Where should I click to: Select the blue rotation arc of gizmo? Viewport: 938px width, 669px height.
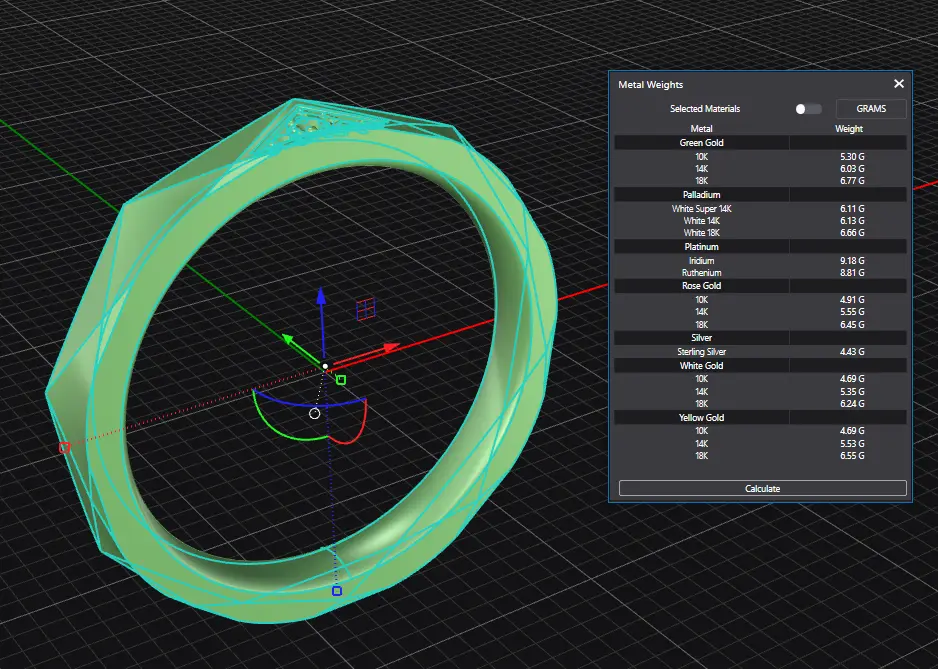click(x=310, y=401)
